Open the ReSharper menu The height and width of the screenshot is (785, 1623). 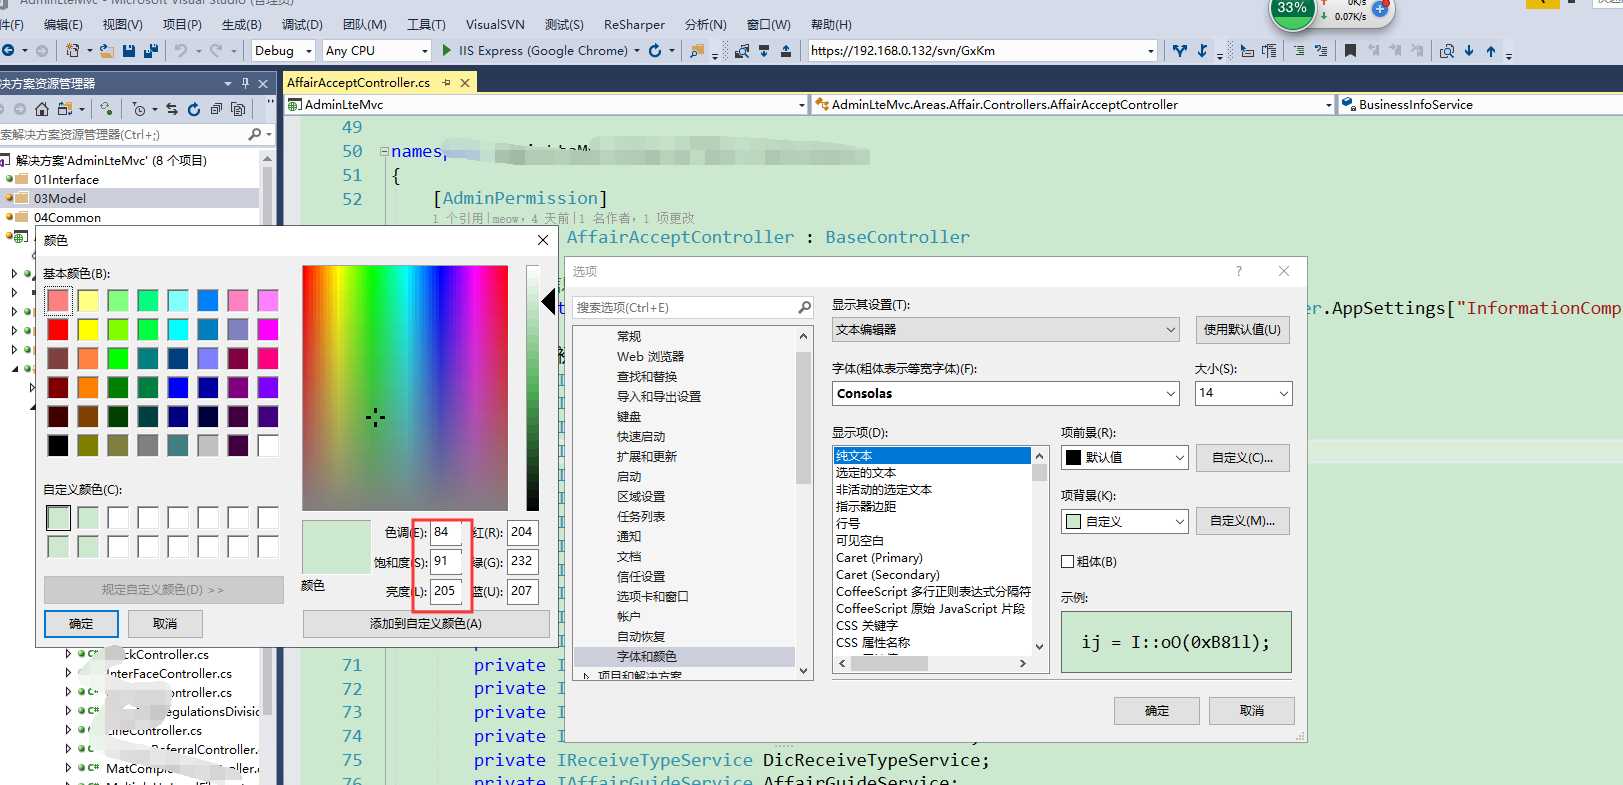pyautogui.click(x=634, y=24)
